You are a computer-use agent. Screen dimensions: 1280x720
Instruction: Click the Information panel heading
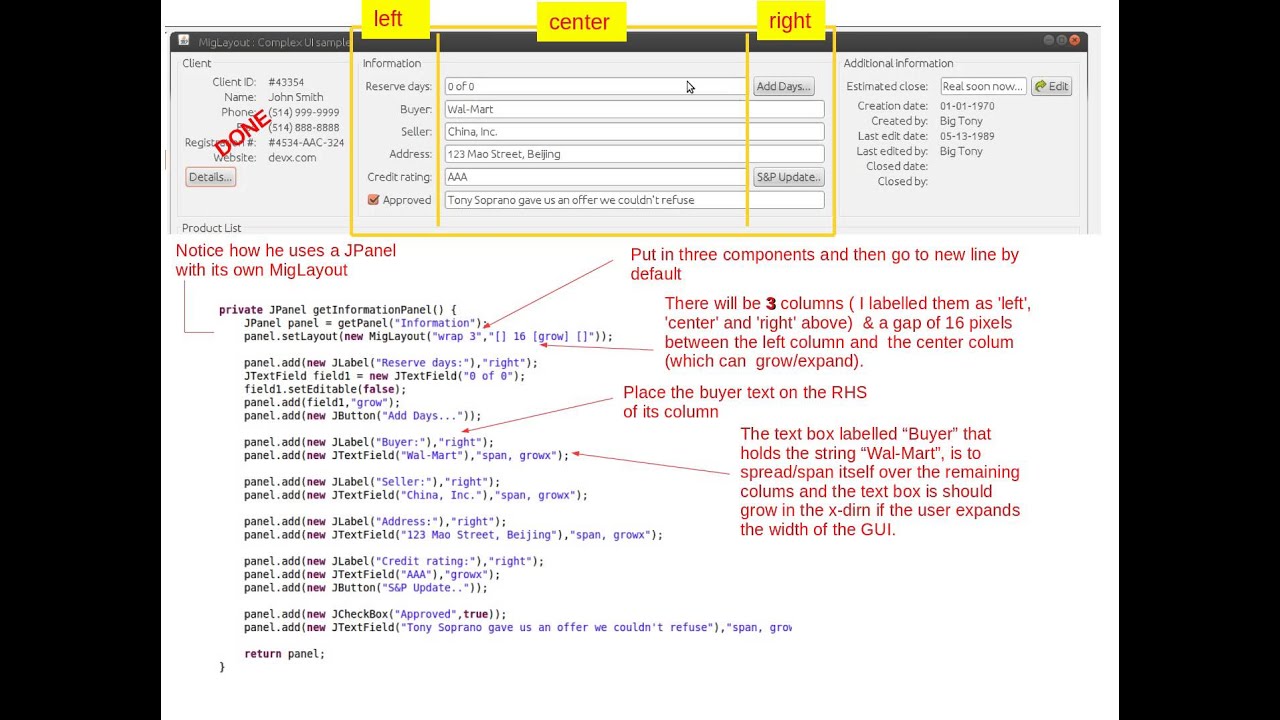coord(392,63)
